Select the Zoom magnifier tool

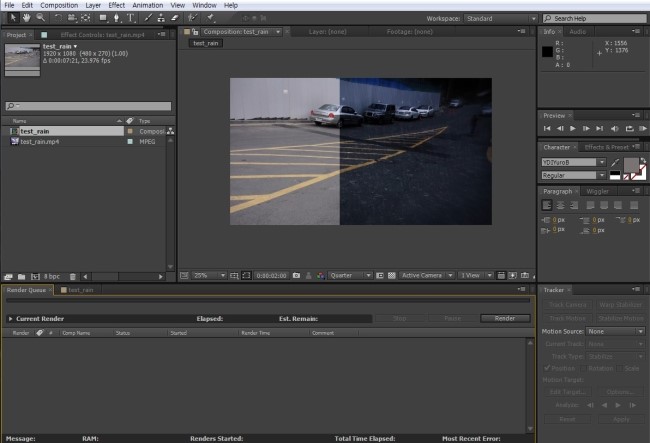point(40,18)
